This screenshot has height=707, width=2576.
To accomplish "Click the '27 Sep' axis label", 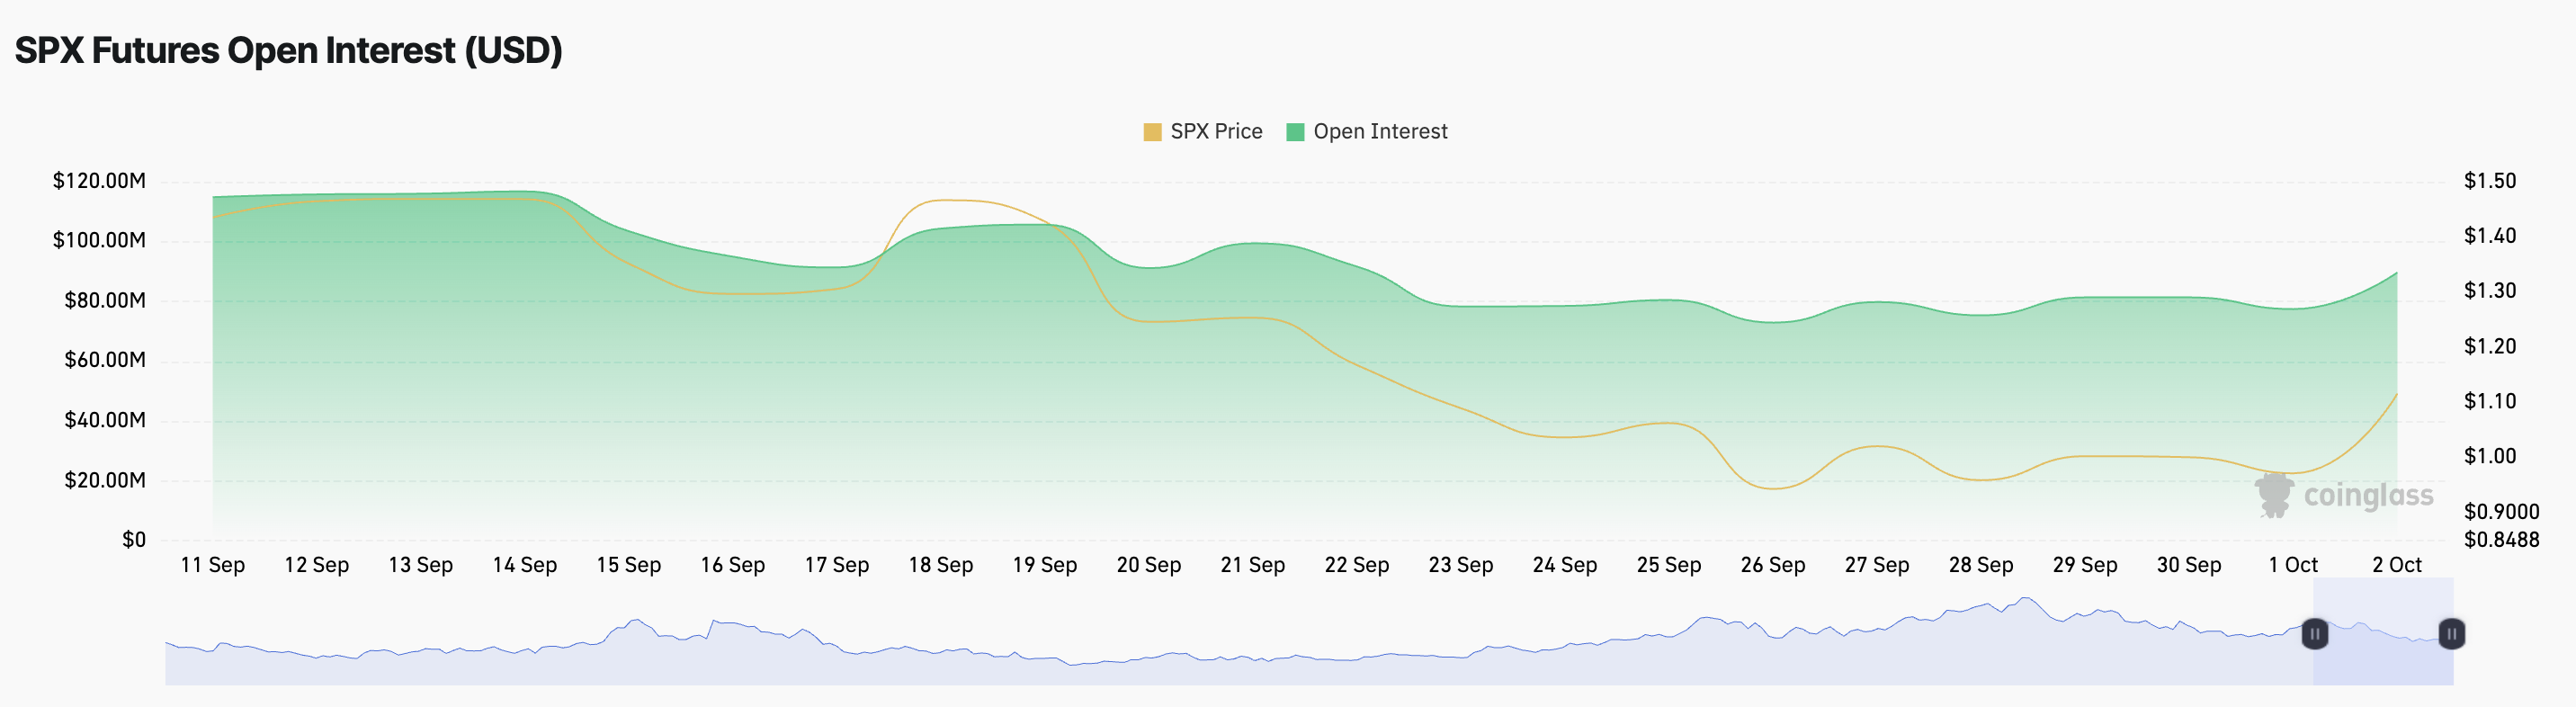I will coord(1877,565).
